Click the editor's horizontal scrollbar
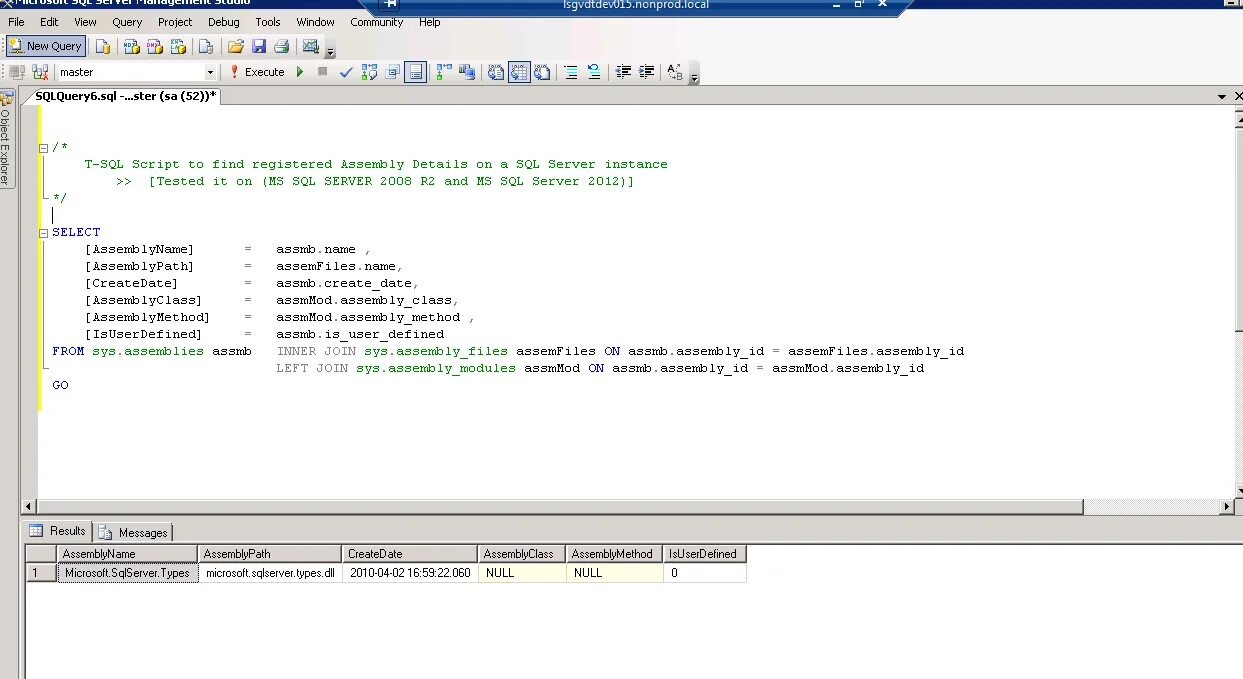 pyautogui.click(x=628, y=507)
